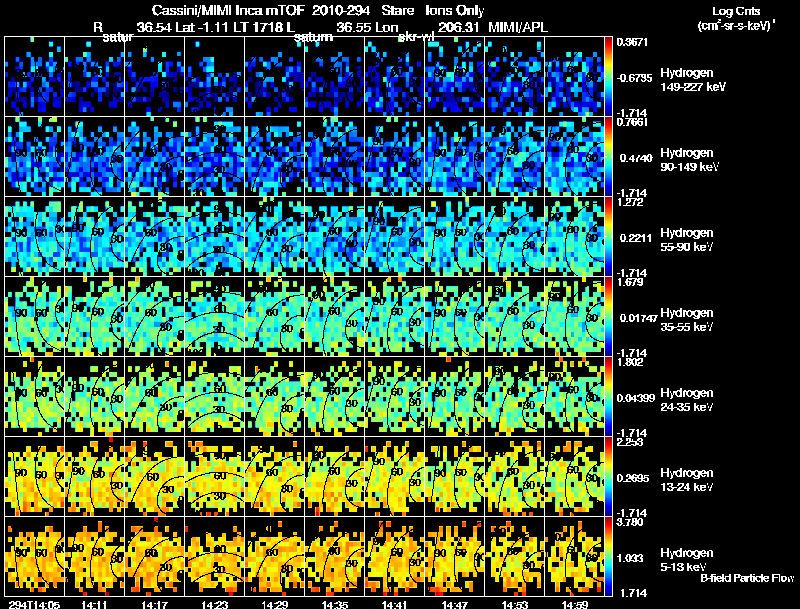Click the colorbar maximum value '0.7661'
The image size is (800, 609).
click(x=632, y=122)
